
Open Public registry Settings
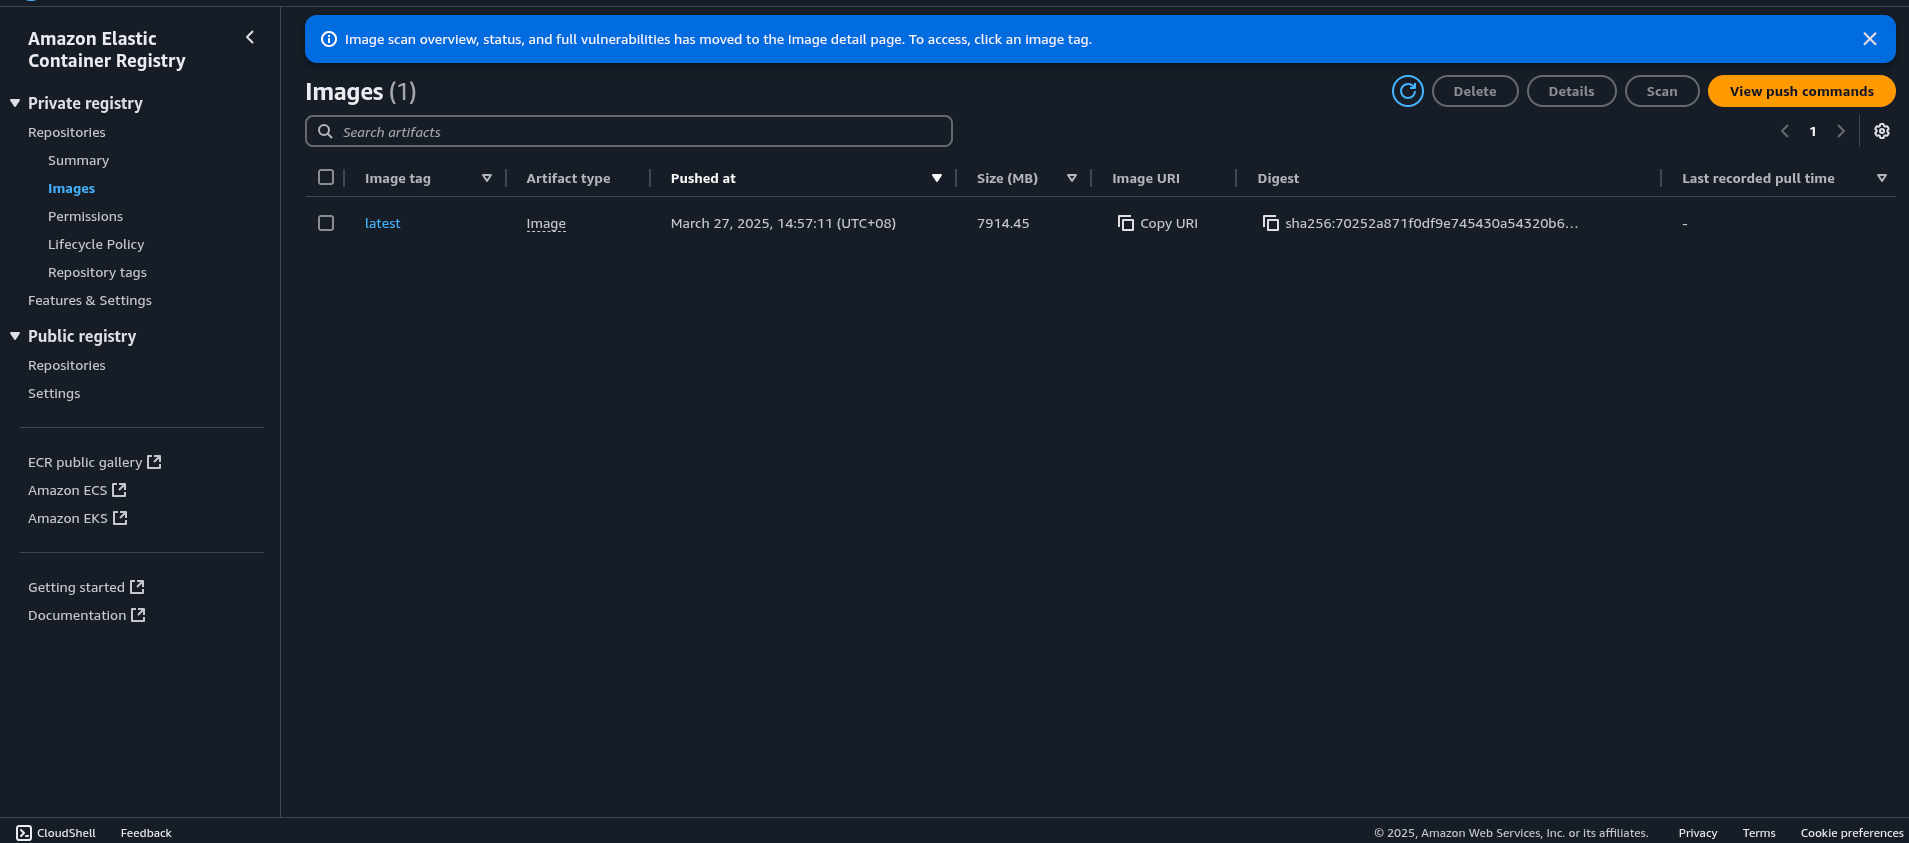[54, 393]
